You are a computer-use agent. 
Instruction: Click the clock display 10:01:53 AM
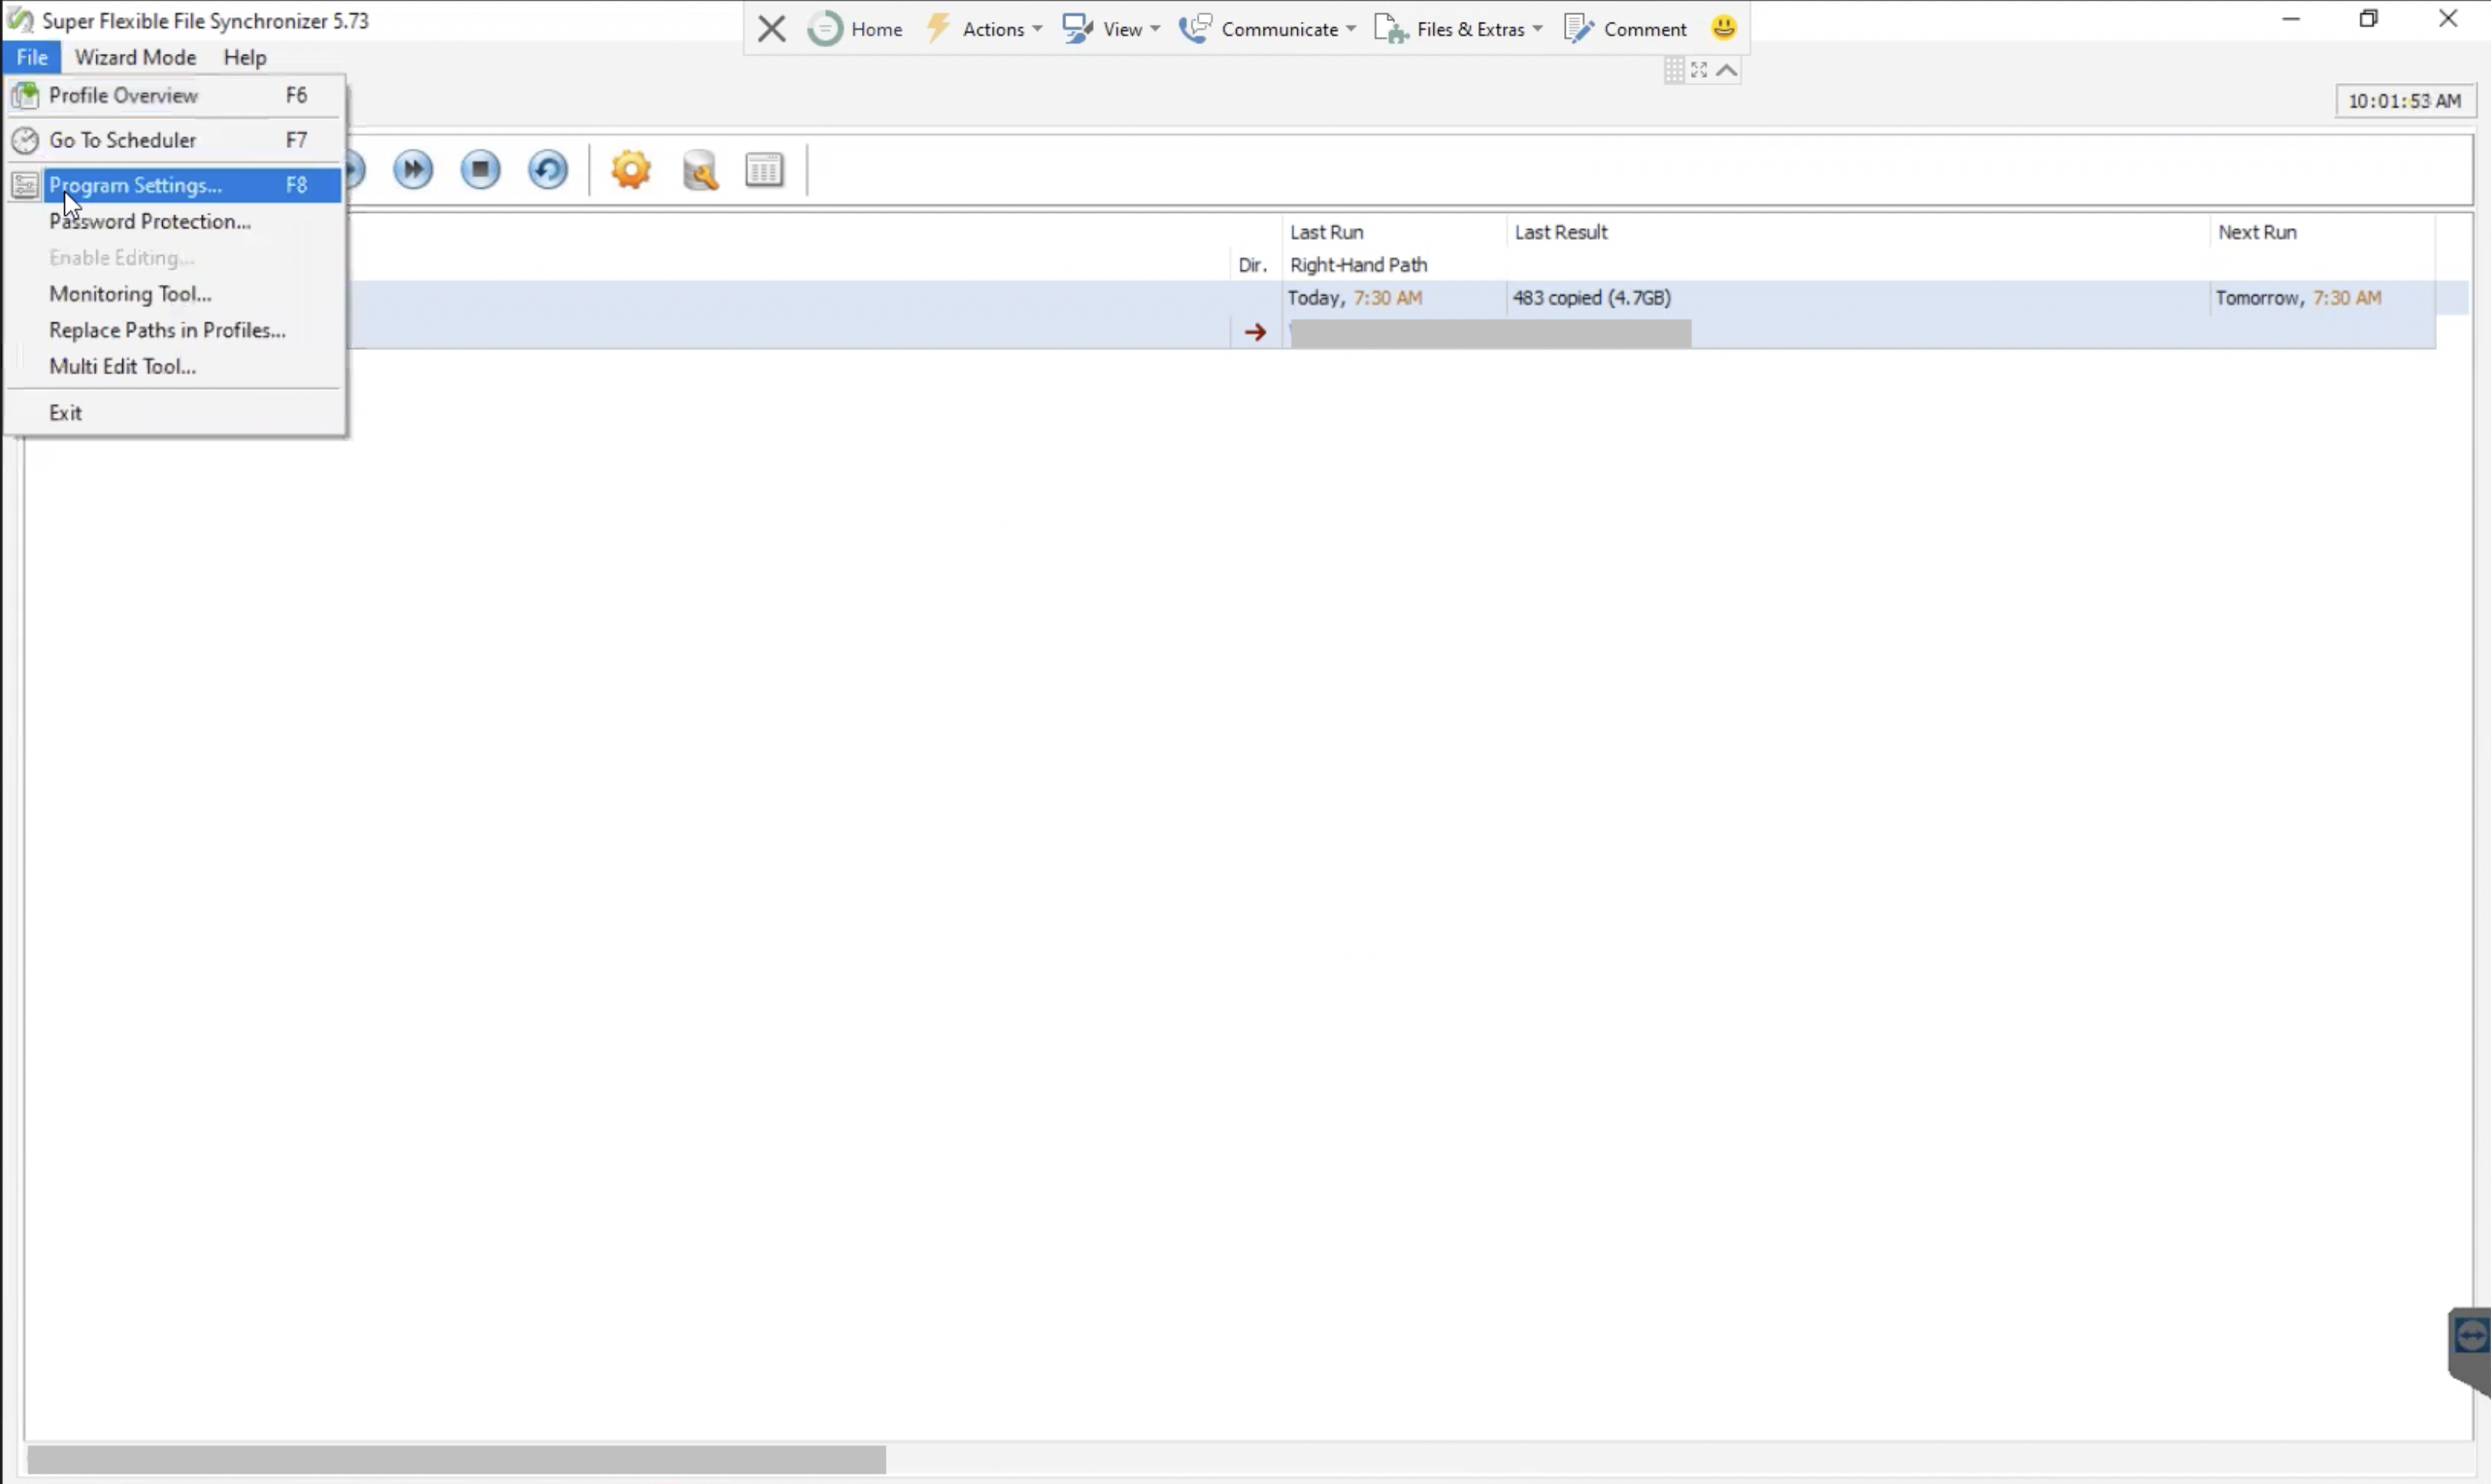tap(2404, 101)
